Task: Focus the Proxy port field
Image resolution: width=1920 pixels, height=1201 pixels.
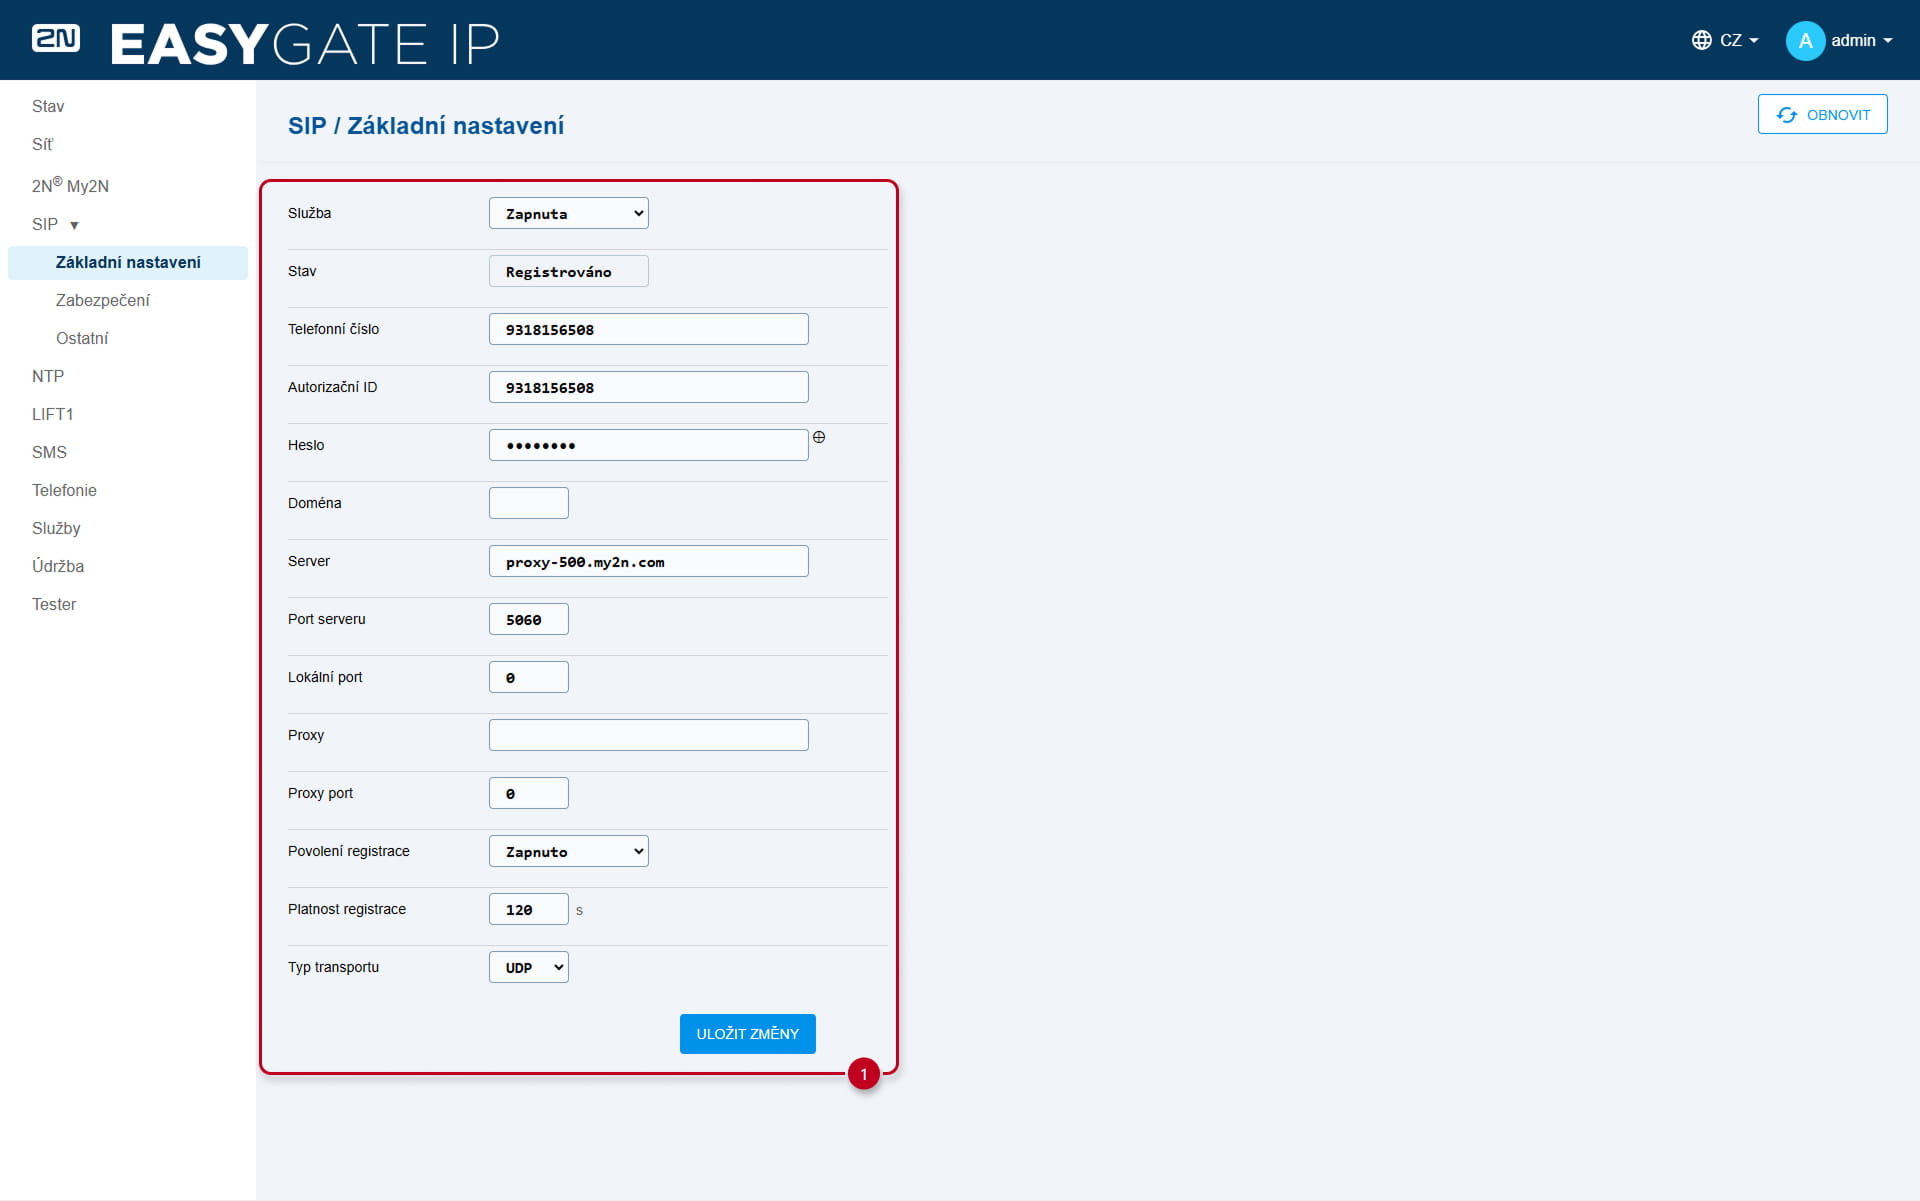Action: pos(528,793)
